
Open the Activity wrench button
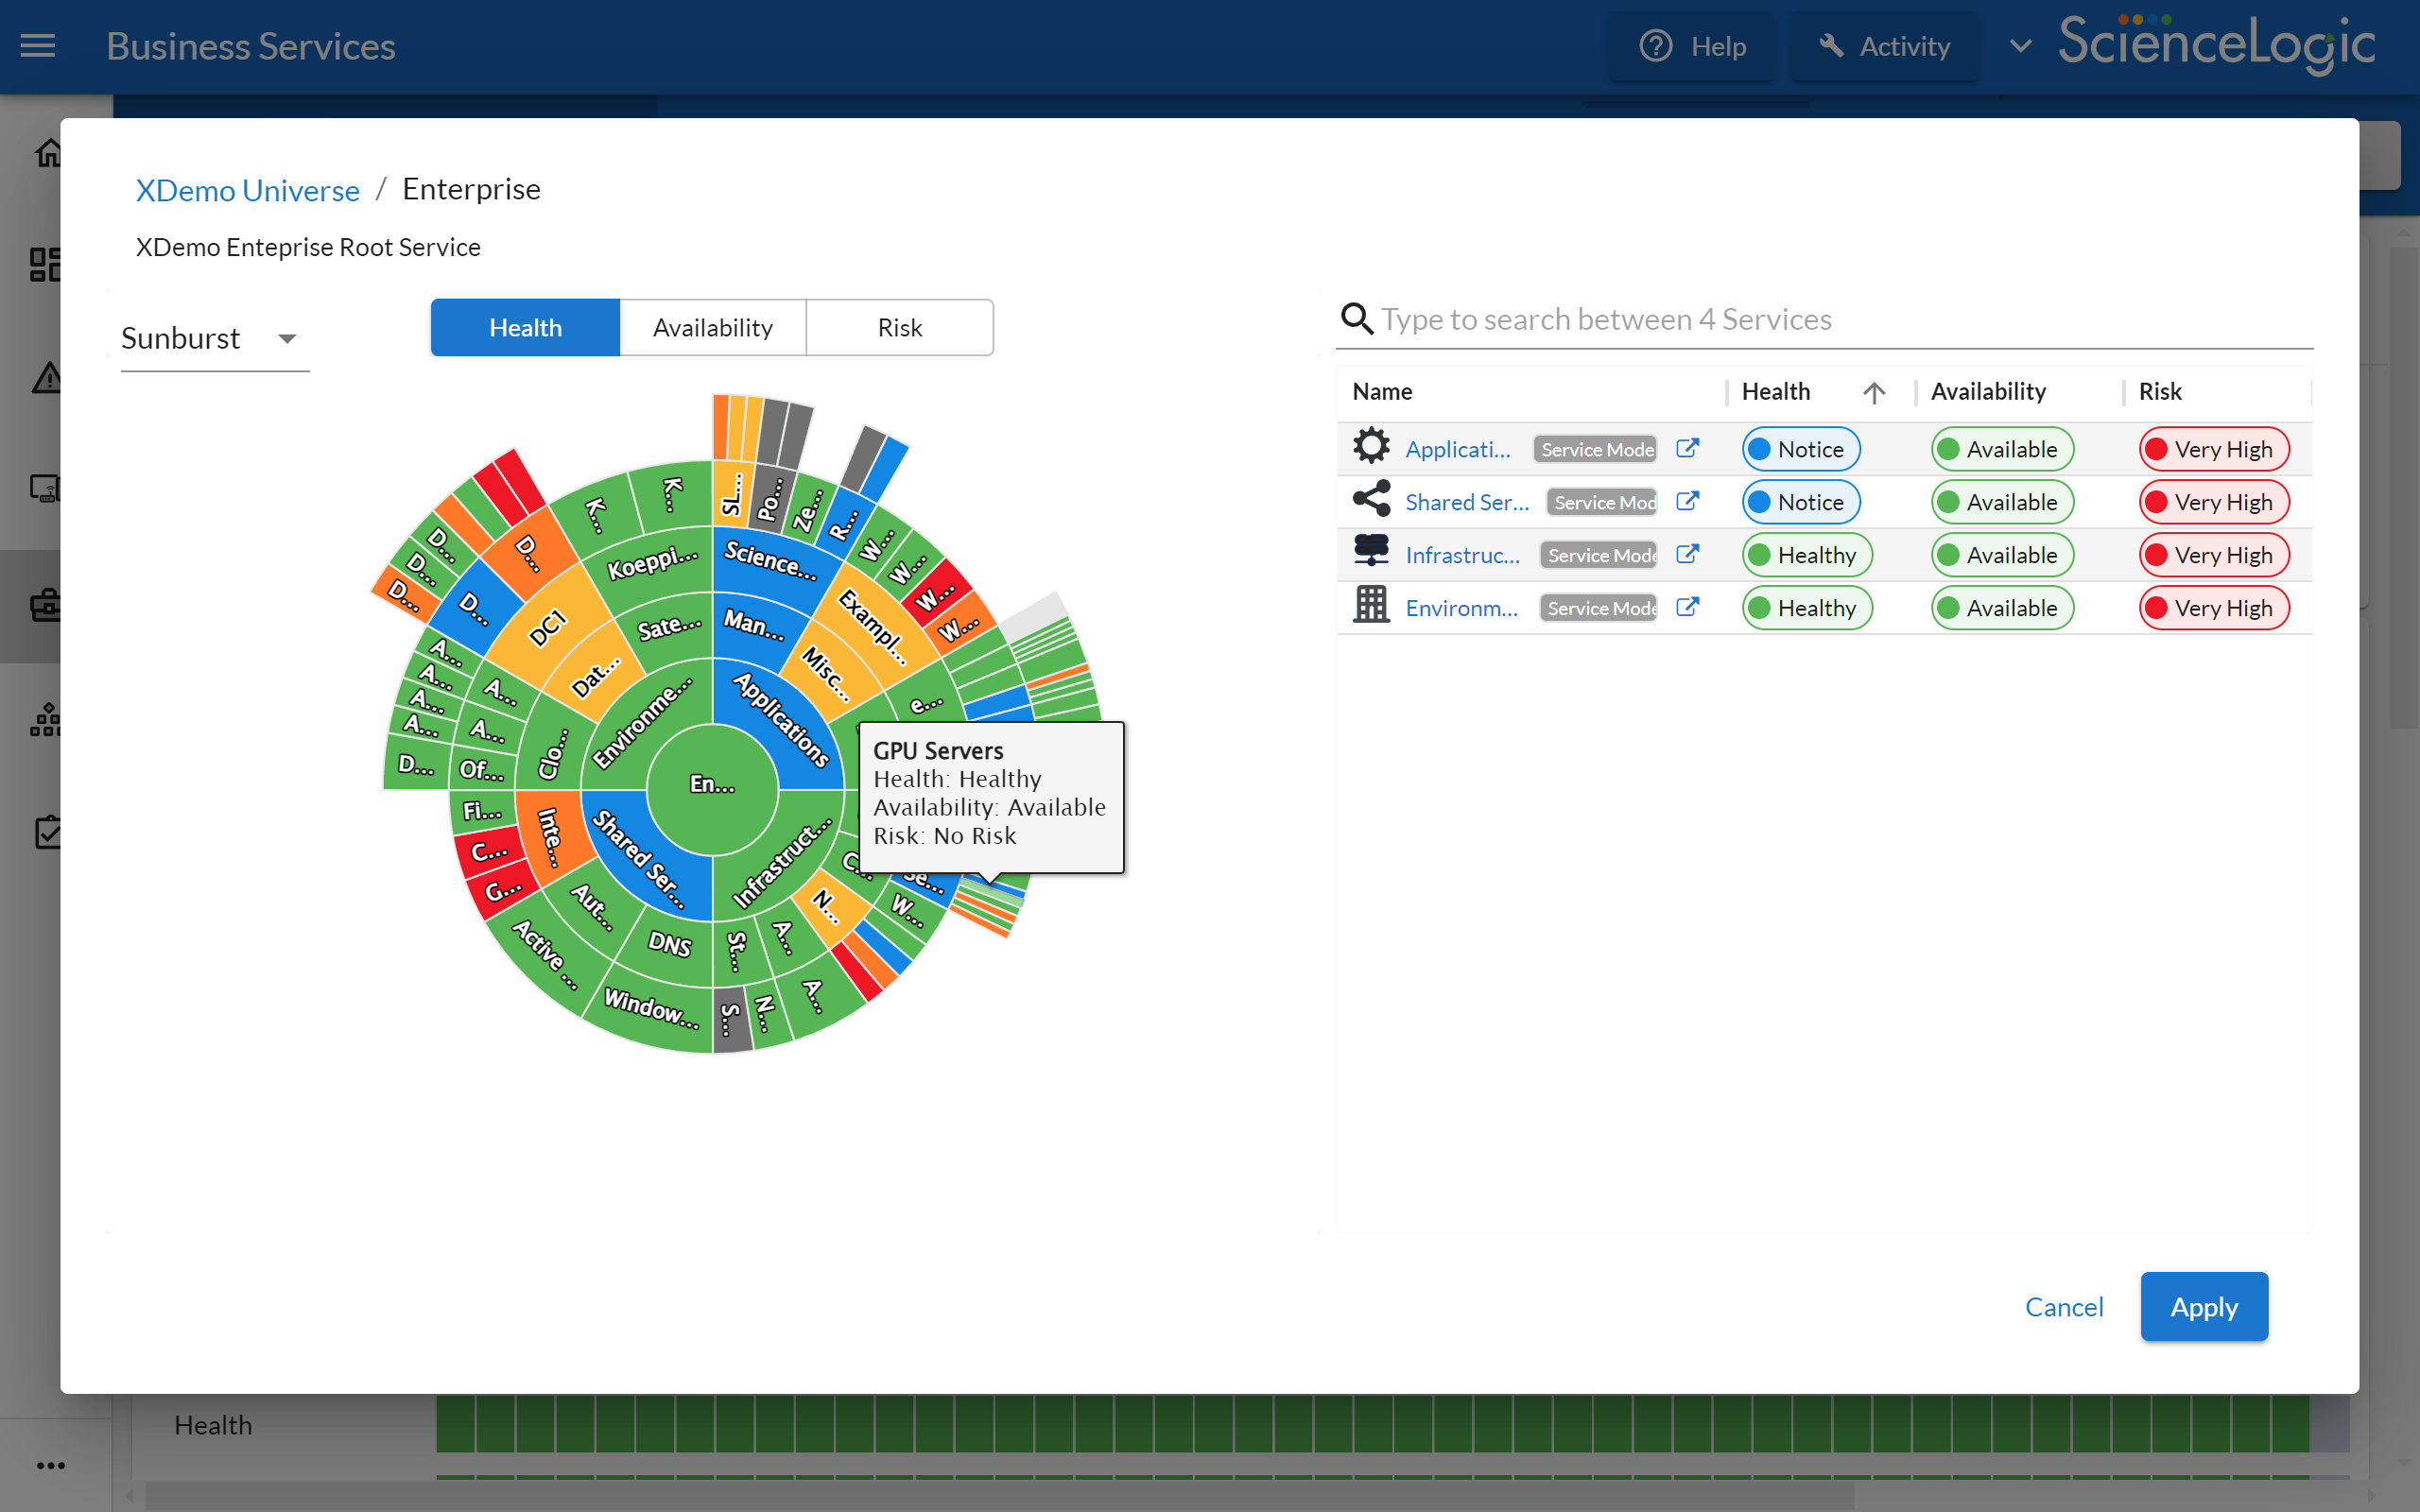[x=1884, y=46]
